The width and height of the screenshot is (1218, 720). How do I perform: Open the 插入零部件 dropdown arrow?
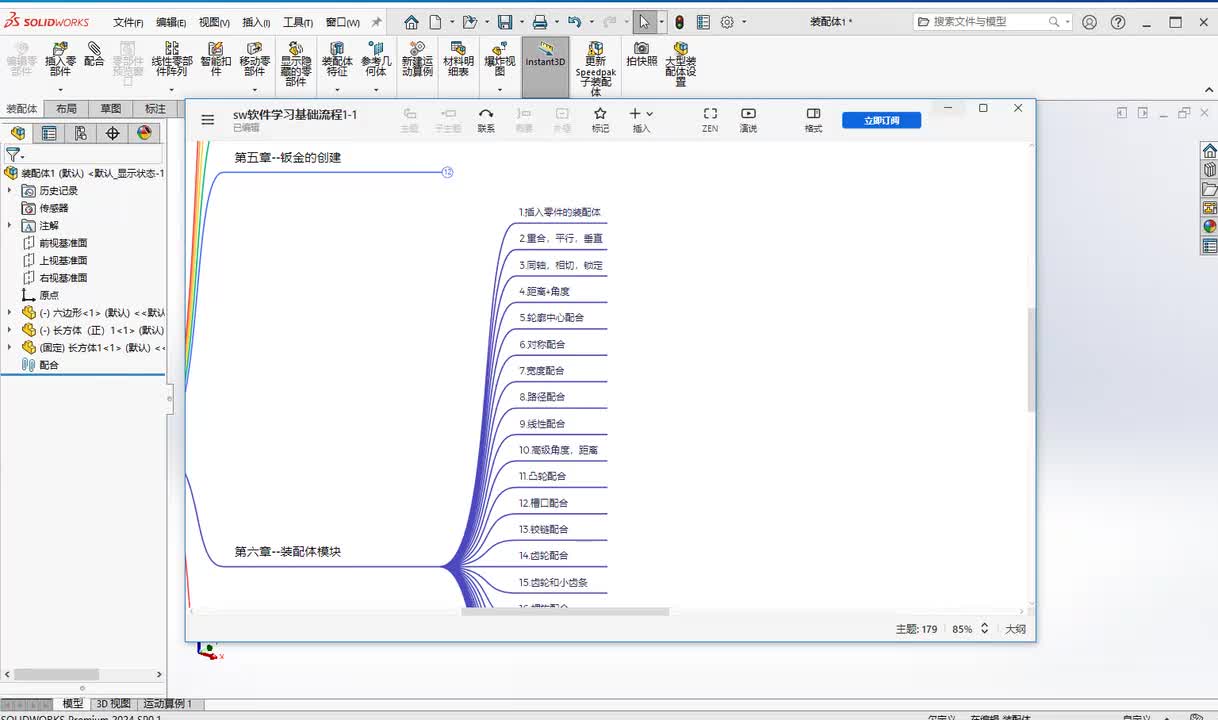click(60, 90)
